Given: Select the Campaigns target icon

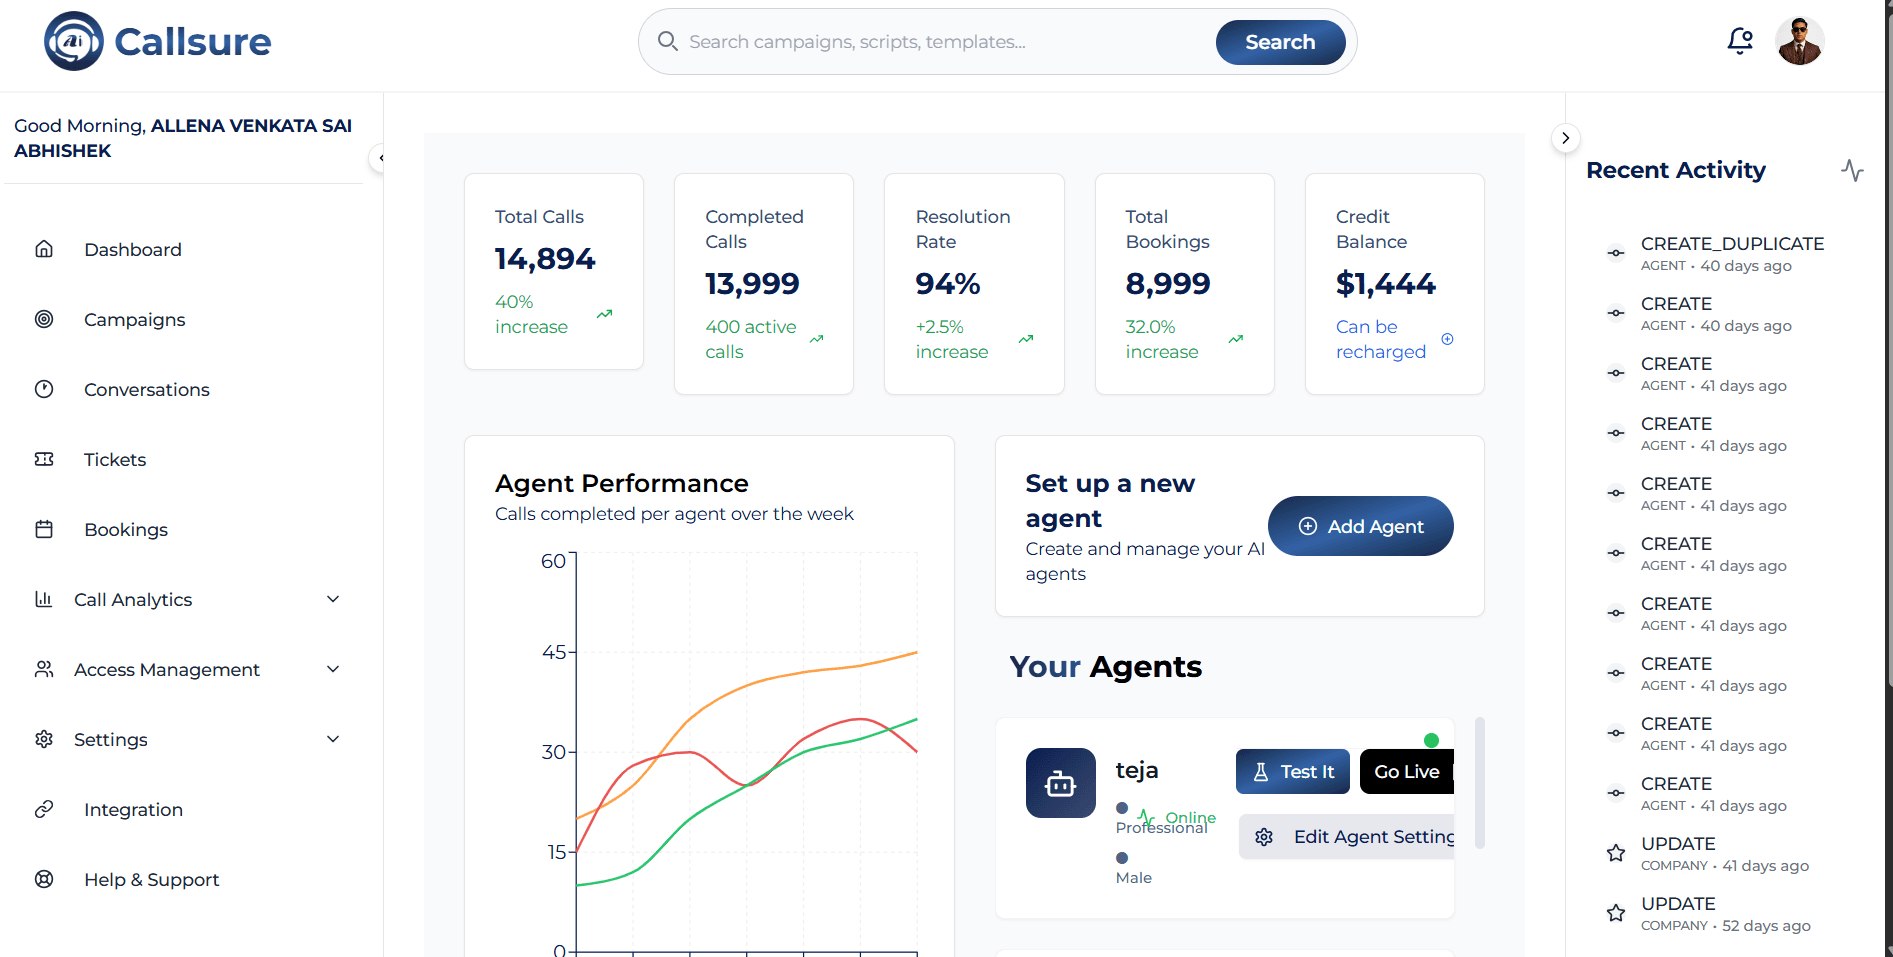Looking at the screenshot, I should tap(44, 319).
